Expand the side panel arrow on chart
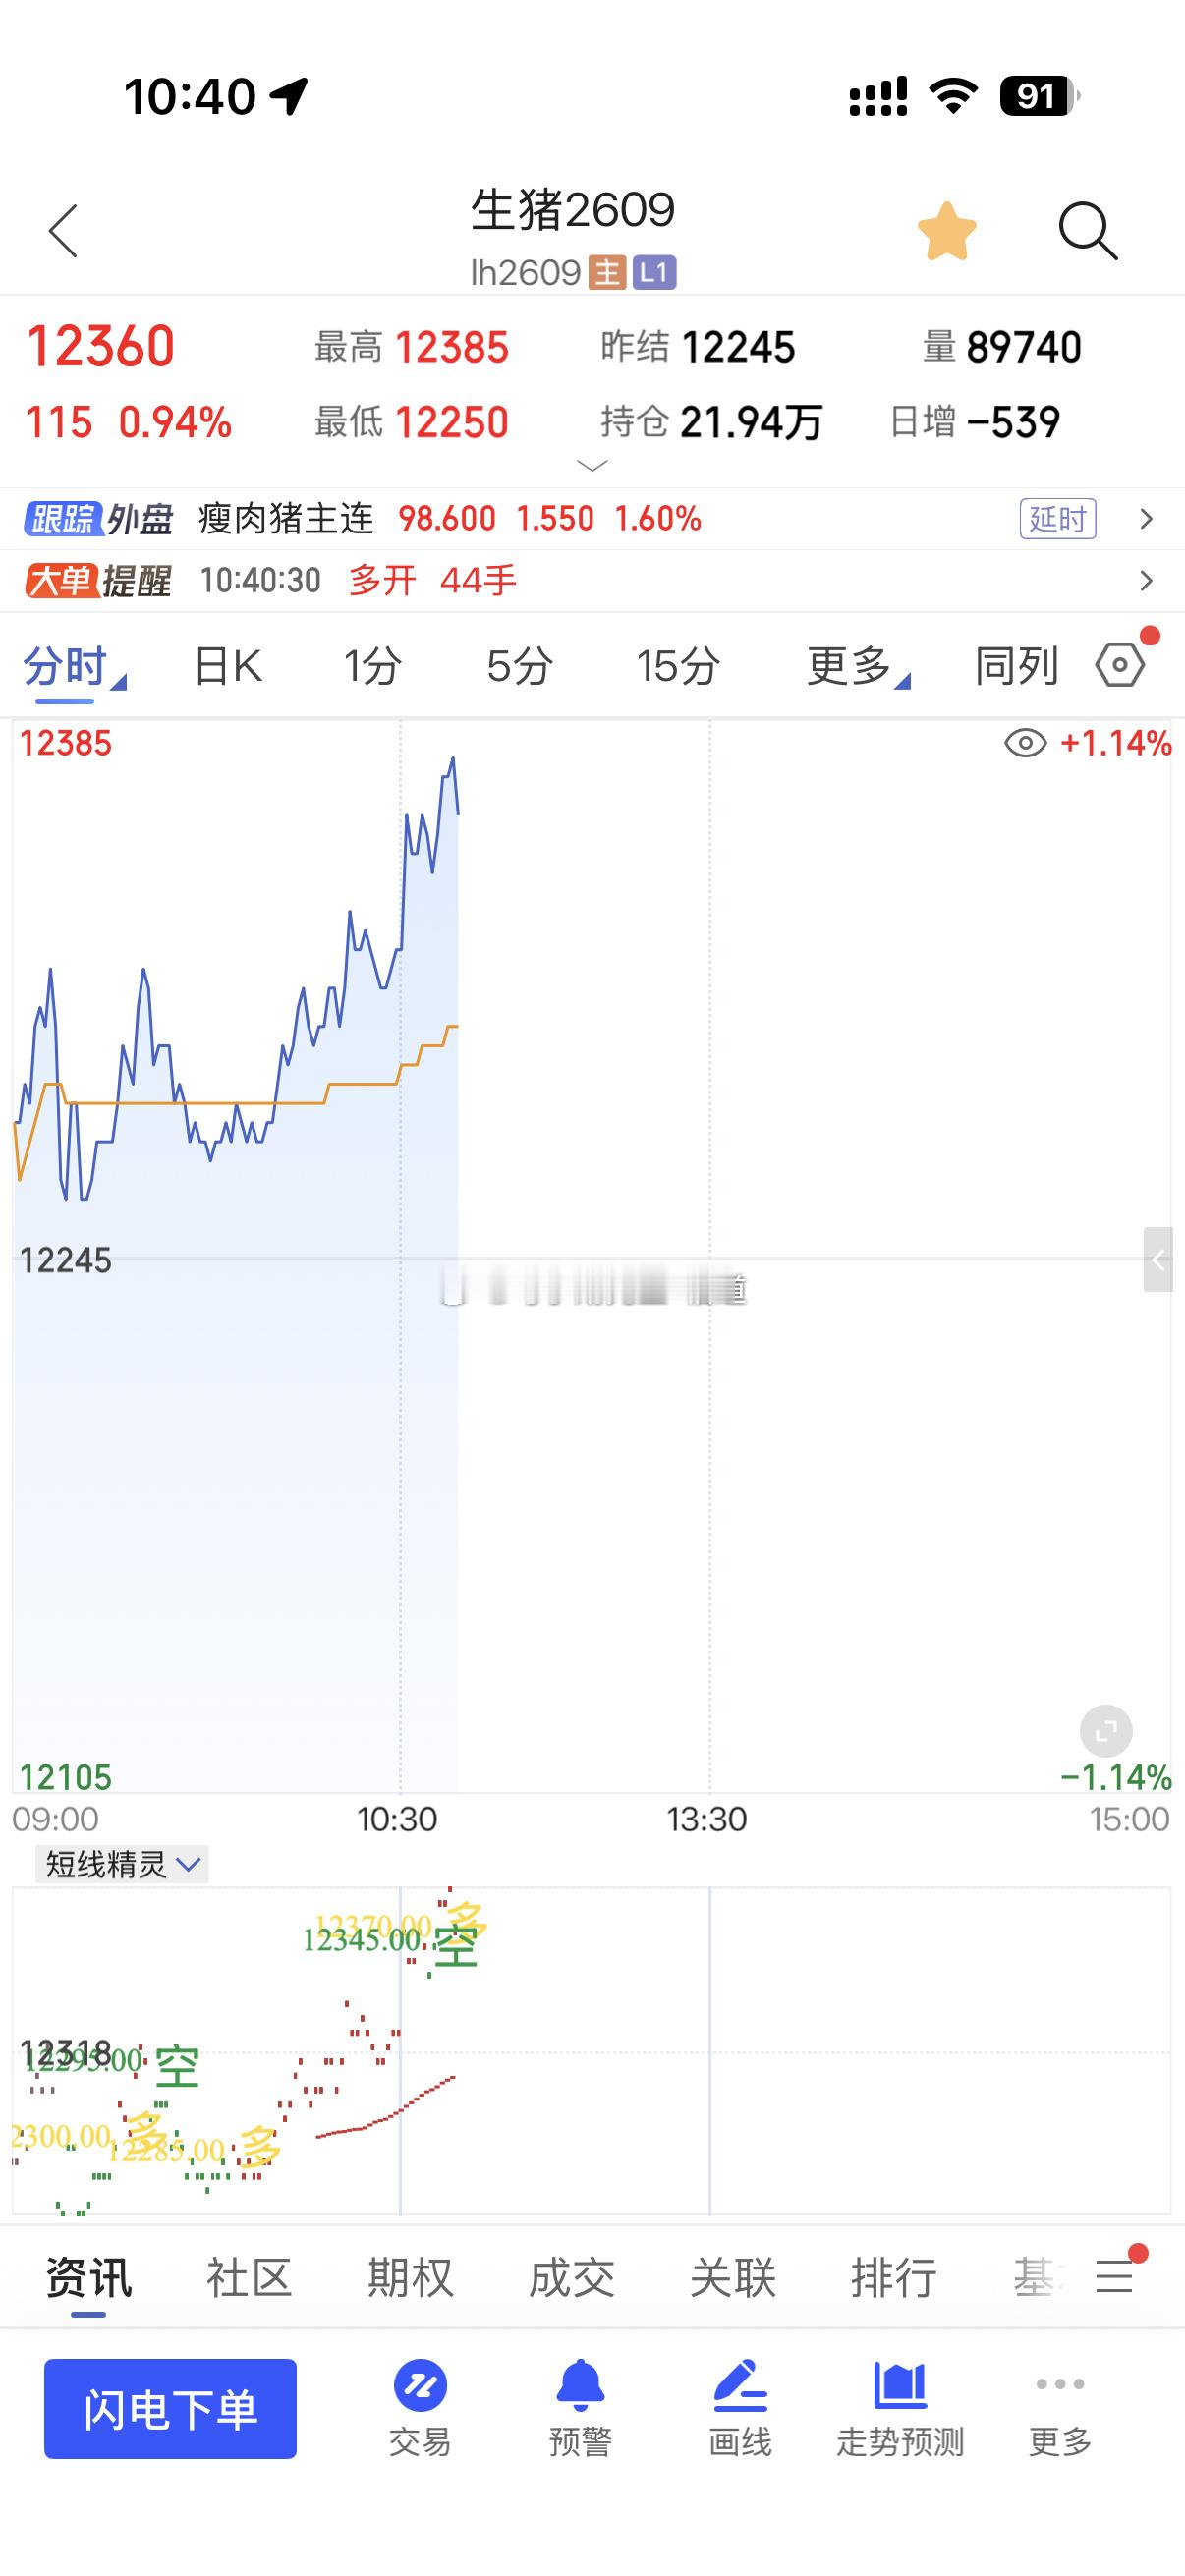 pyautogui.click(x=1158, y=1260)
